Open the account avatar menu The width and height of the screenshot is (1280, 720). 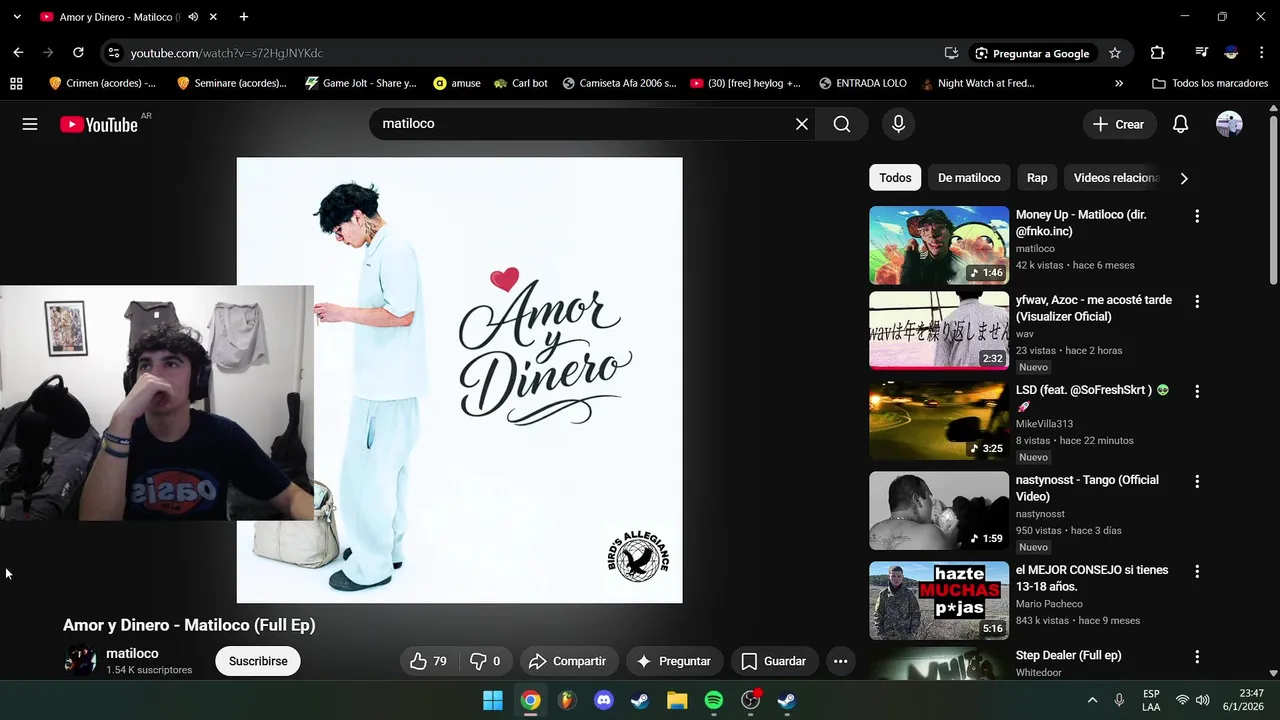click(1229, 124)
